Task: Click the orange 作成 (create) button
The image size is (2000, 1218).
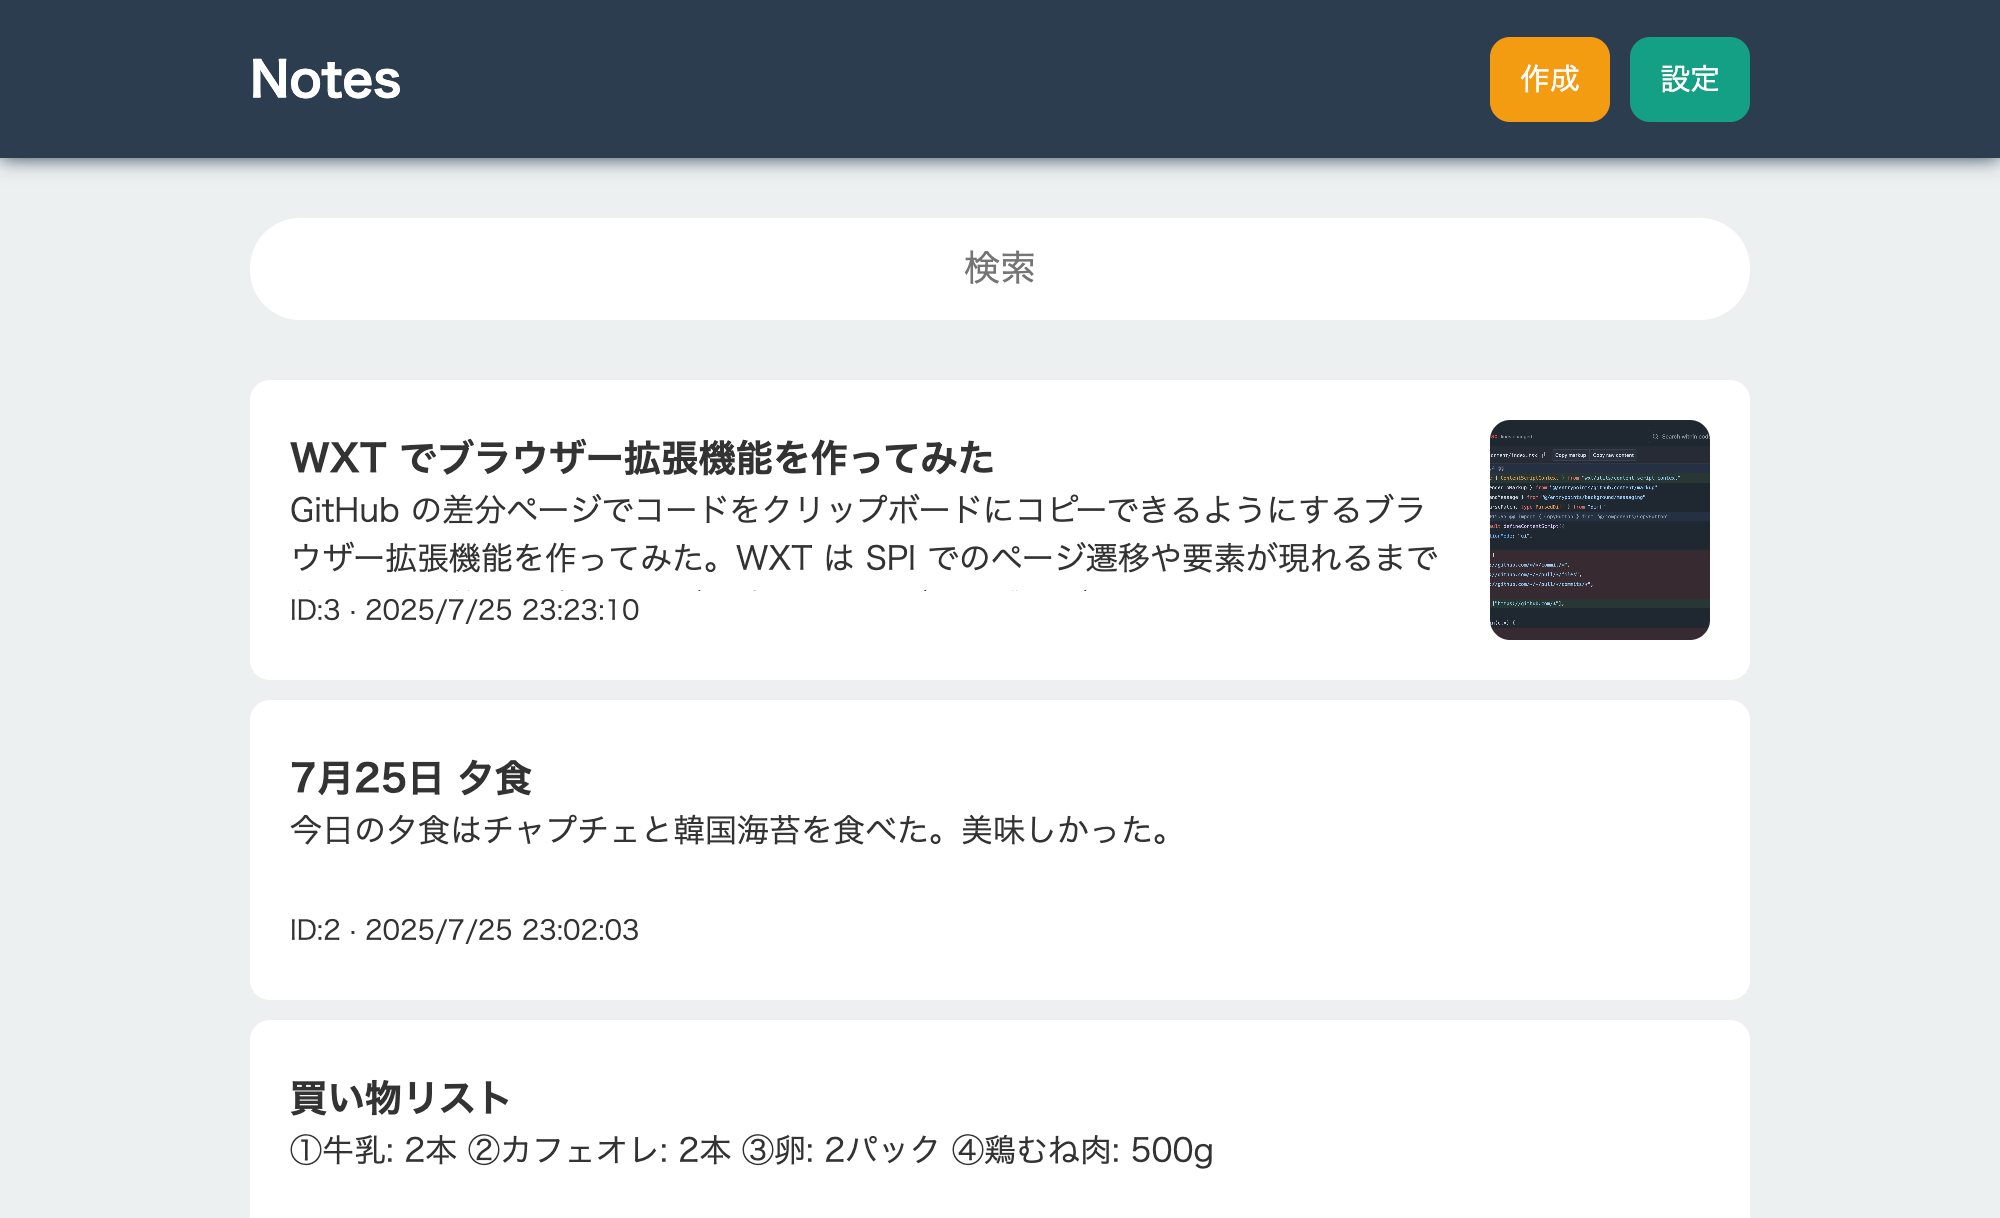Action: pyautogui.click(x=1549, y=79)
